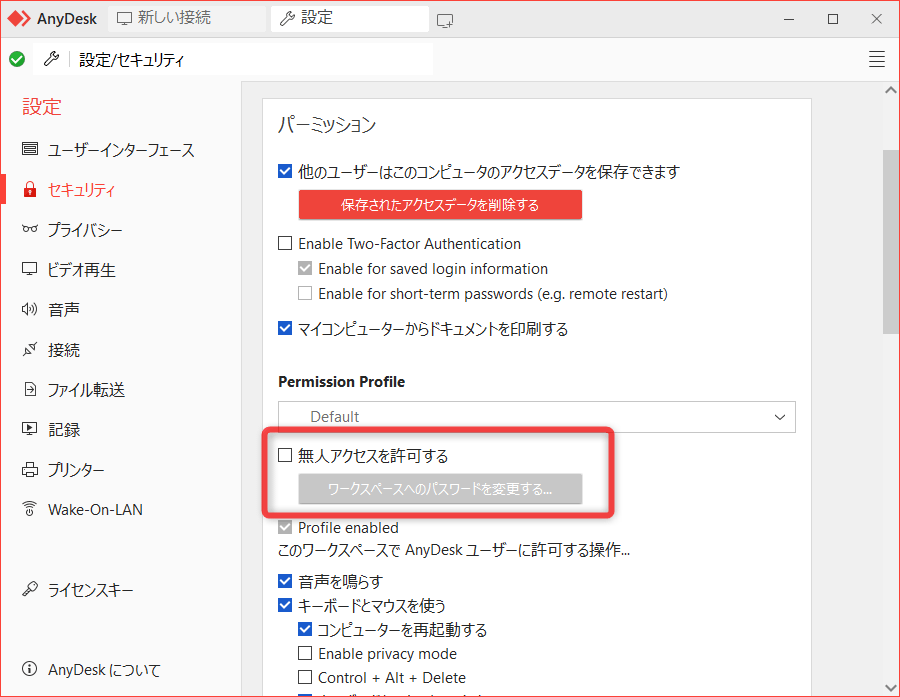Viewport: 900px width, 697px height.
Task: Show ファイル転送 settings
Action: pyautogui.click(x=86, y=390)
